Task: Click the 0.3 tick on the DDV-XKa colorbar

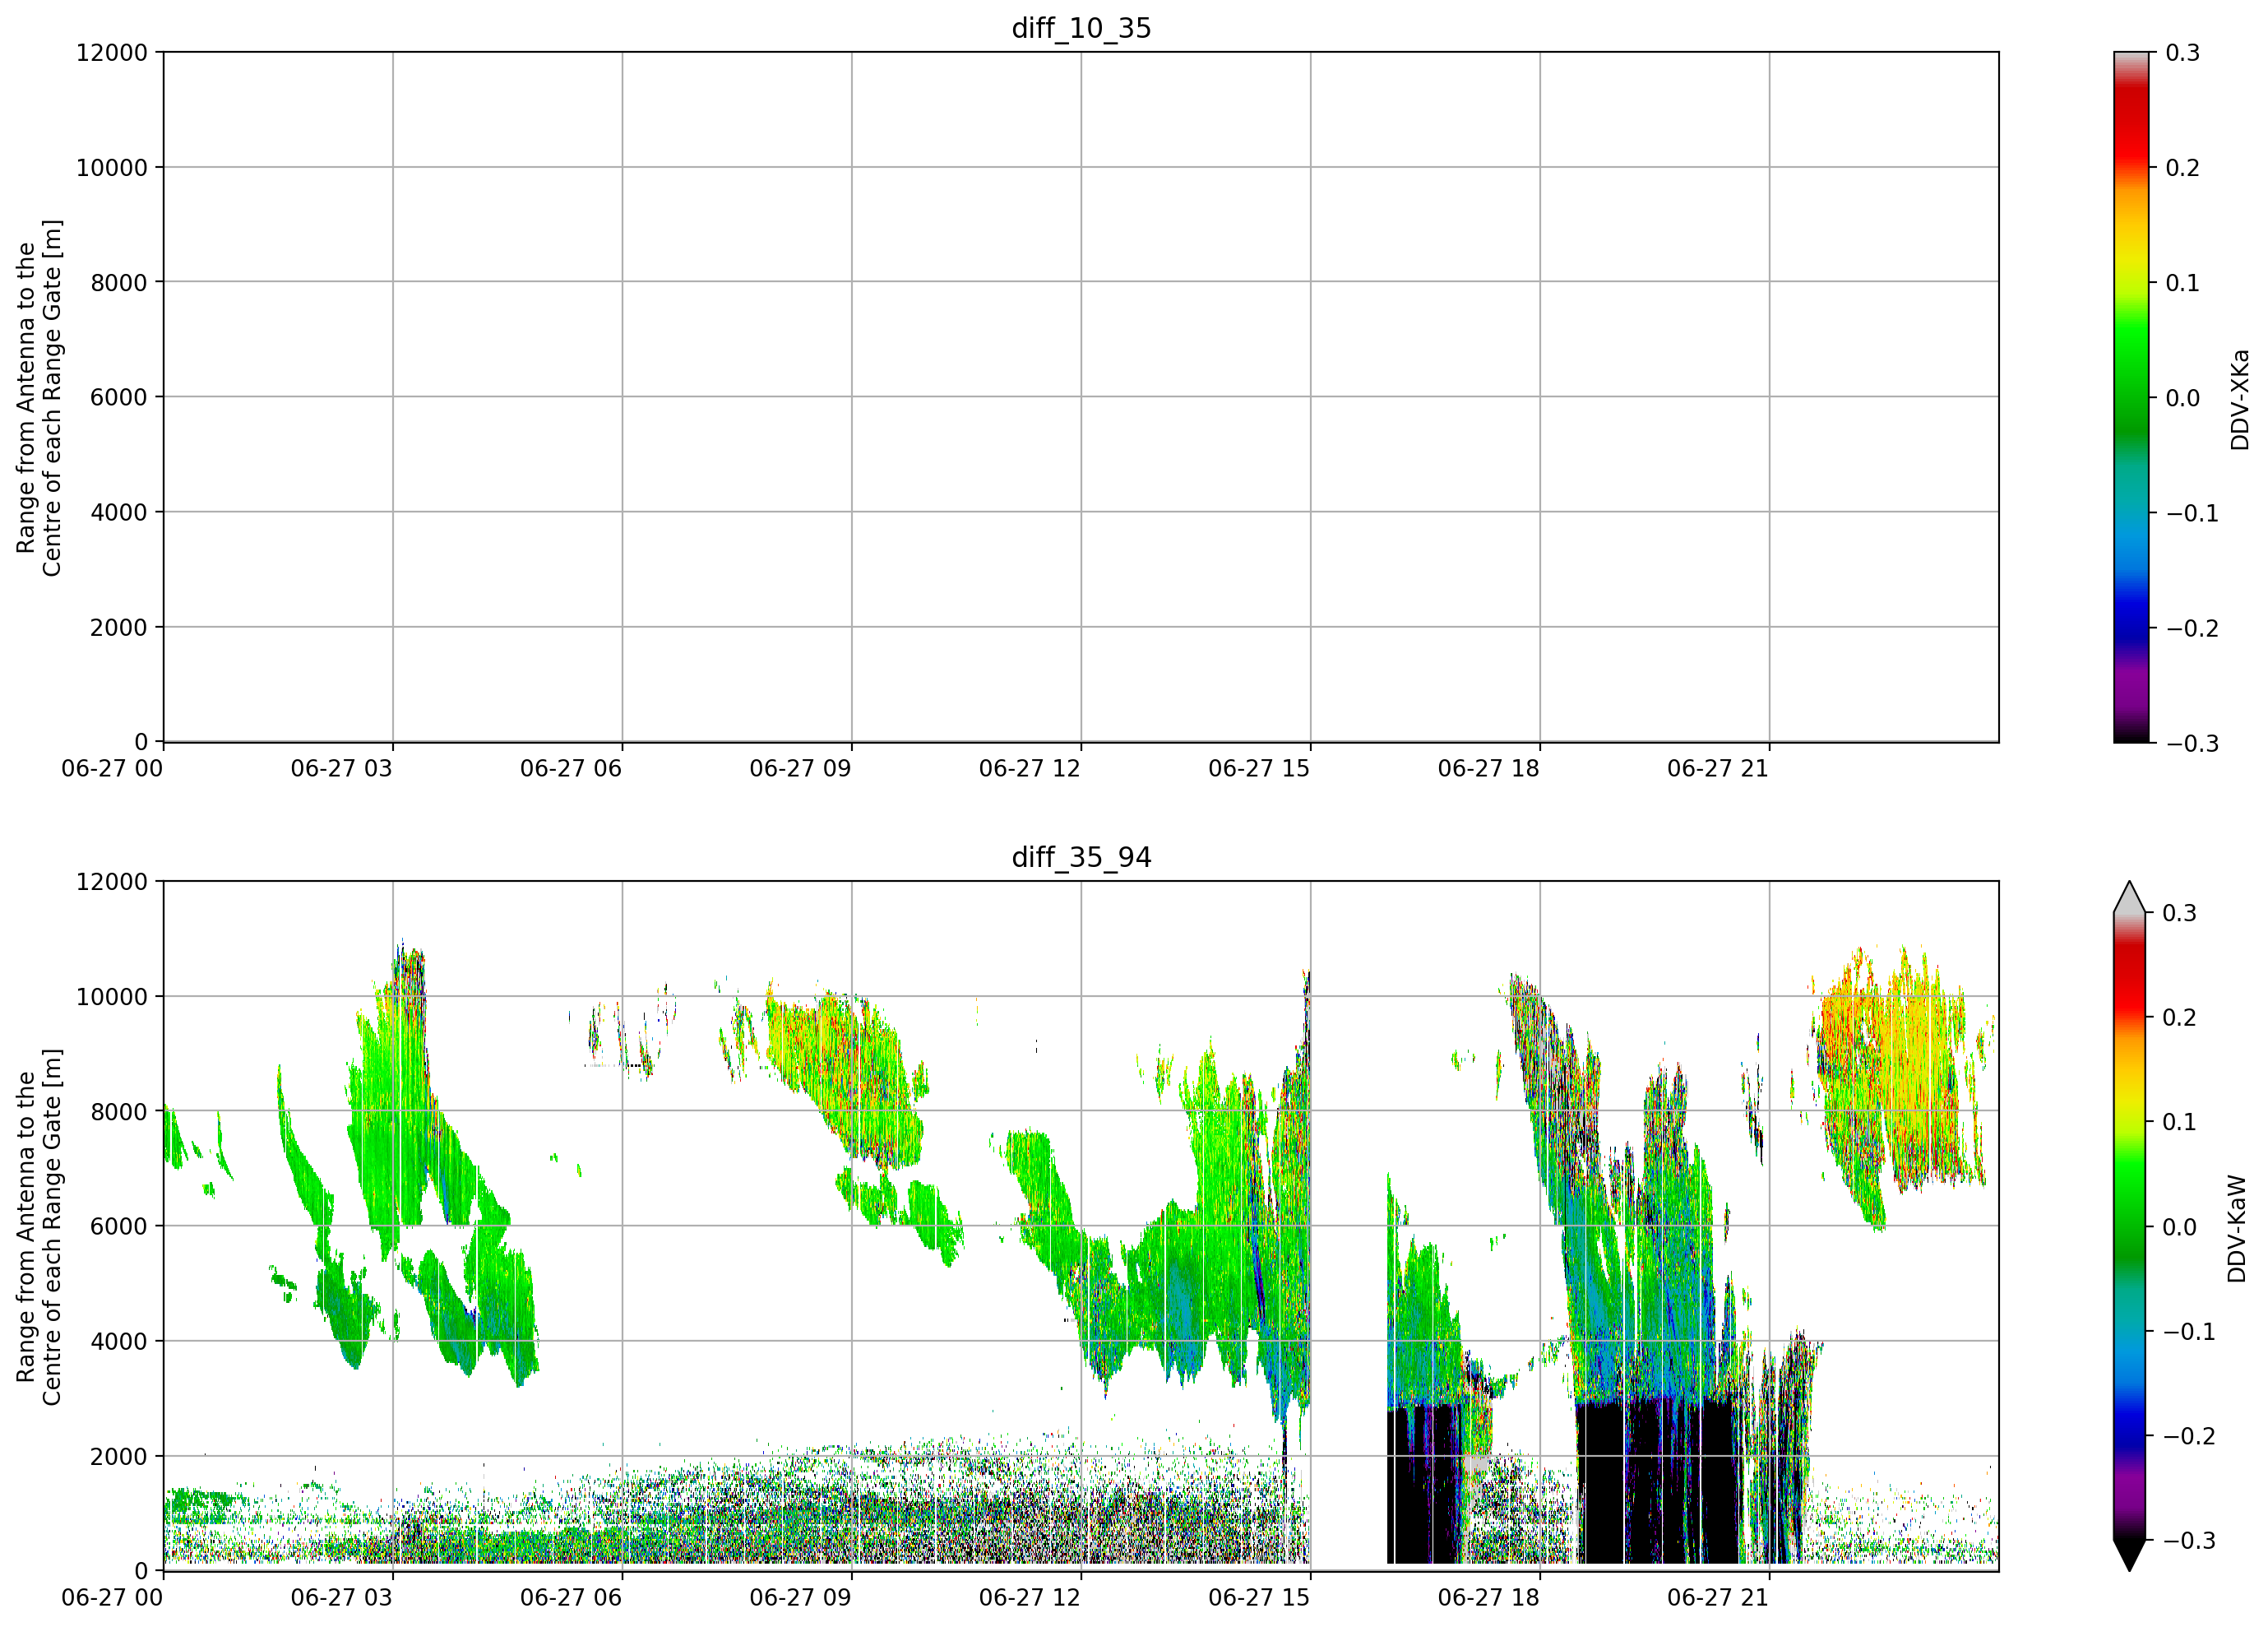Action: point(2183,52)
